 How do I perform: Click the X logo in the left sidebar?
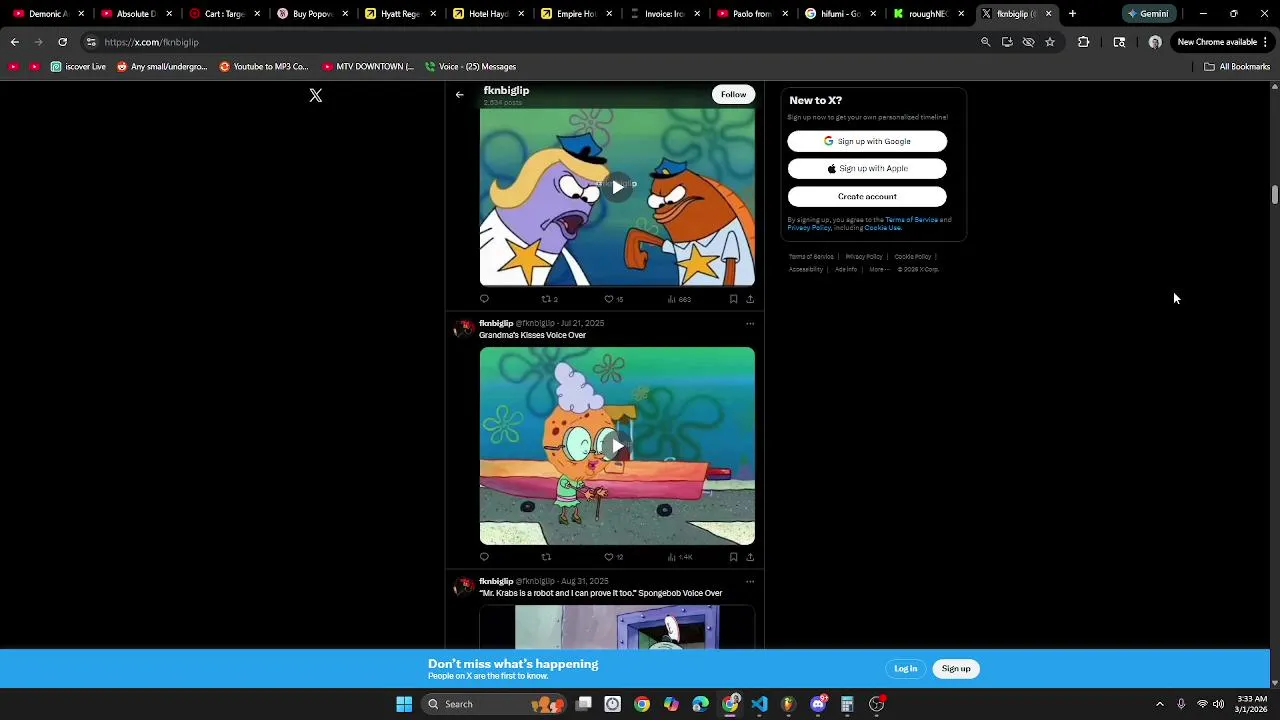(316, 95)
